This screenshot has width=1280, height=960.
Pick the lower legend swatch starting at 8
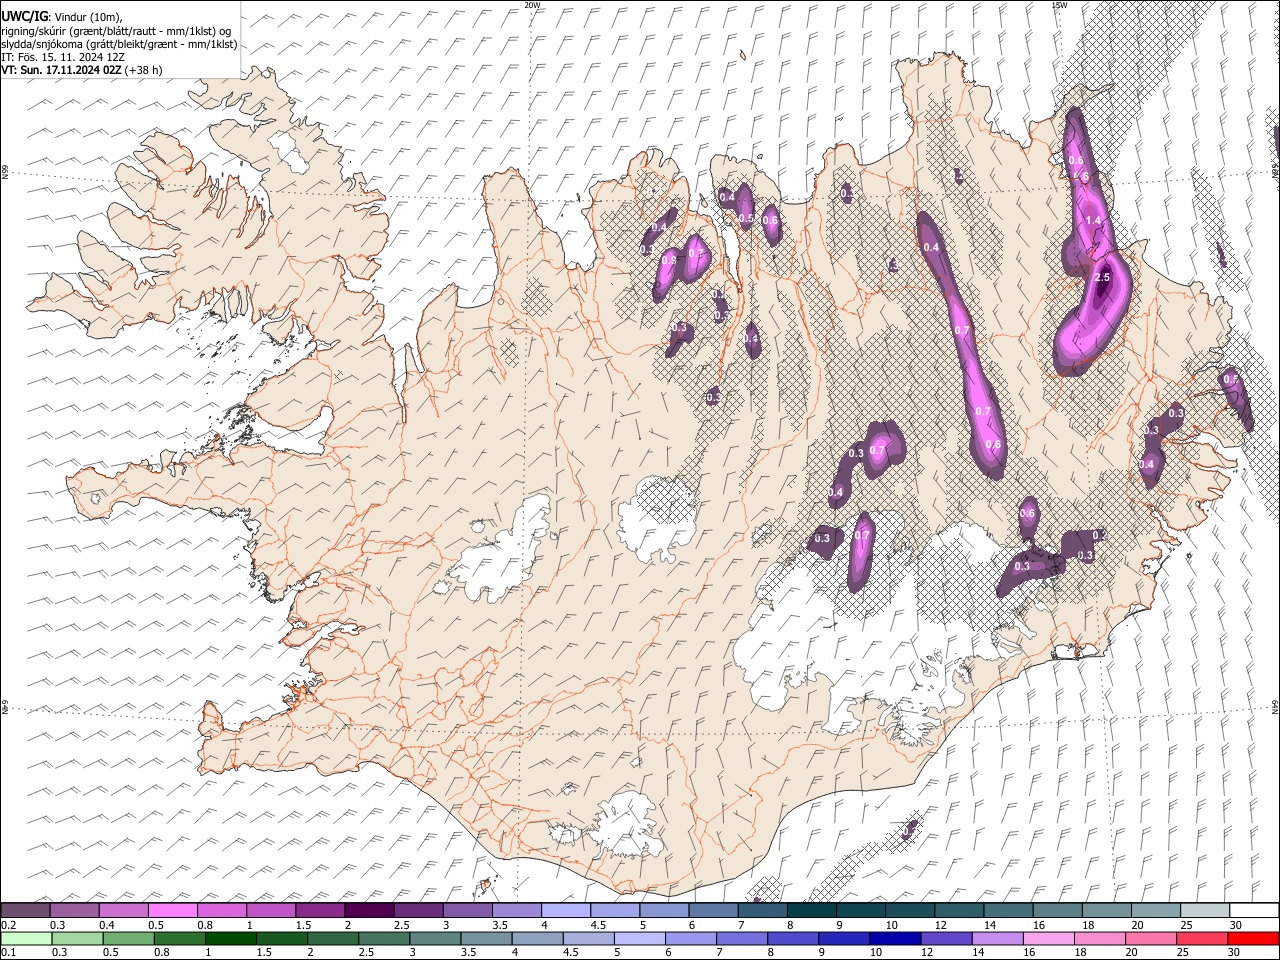point(791,938)
